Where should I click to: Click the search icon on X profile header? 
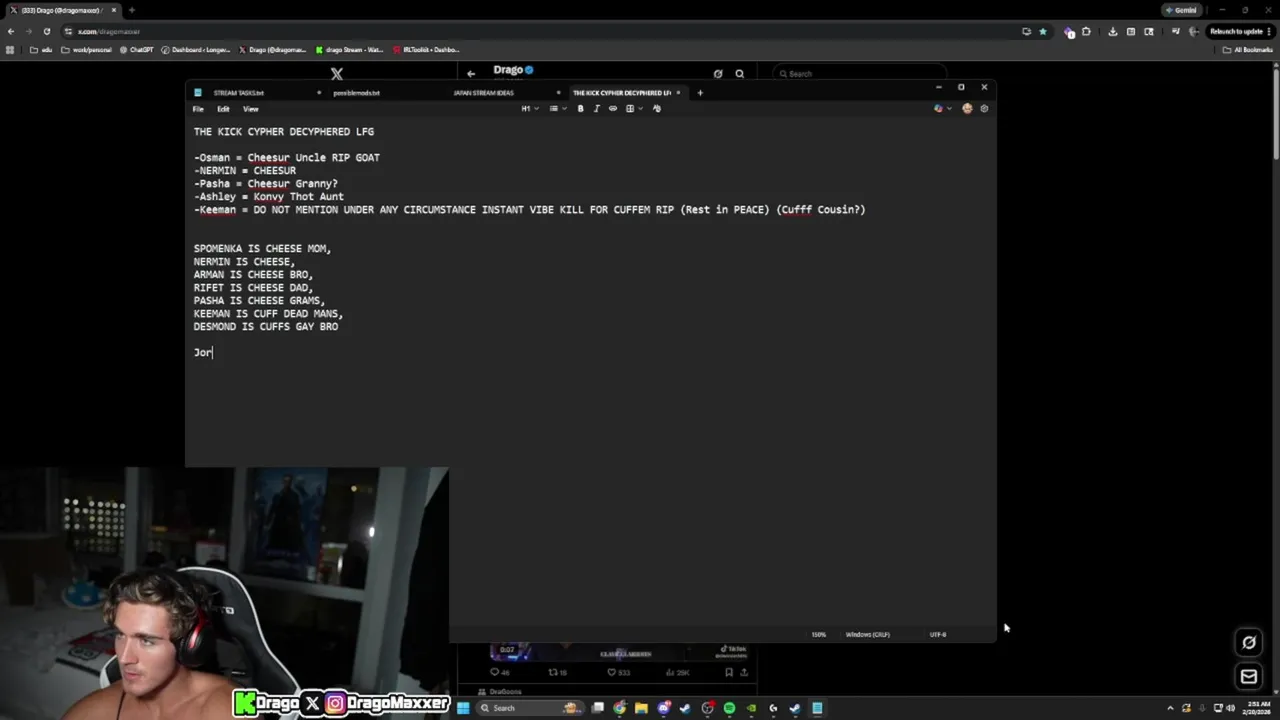coord(740,73)
